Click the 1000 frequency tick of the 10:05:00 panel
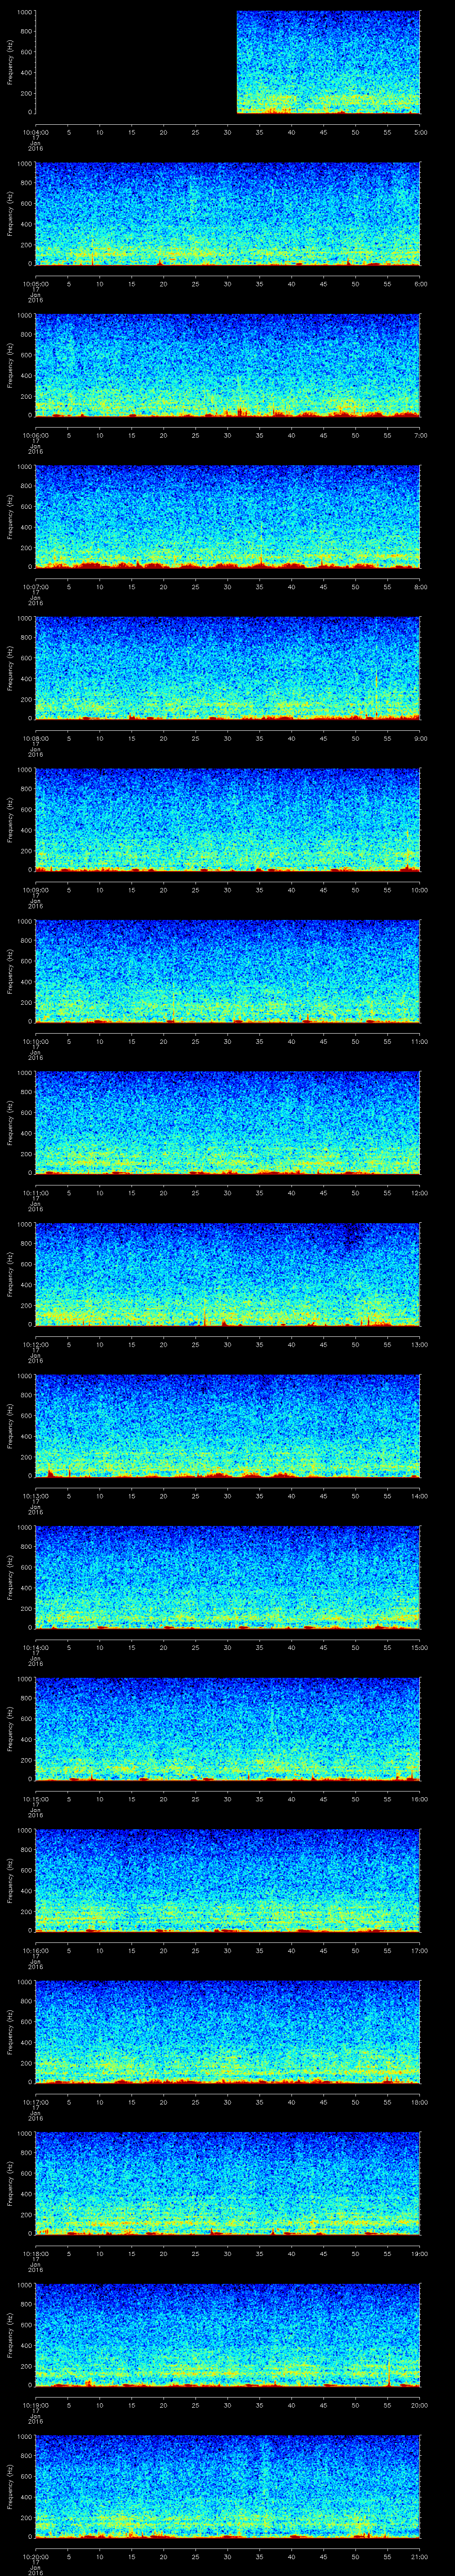455x2576 pixels. click(x=25, y=164)
